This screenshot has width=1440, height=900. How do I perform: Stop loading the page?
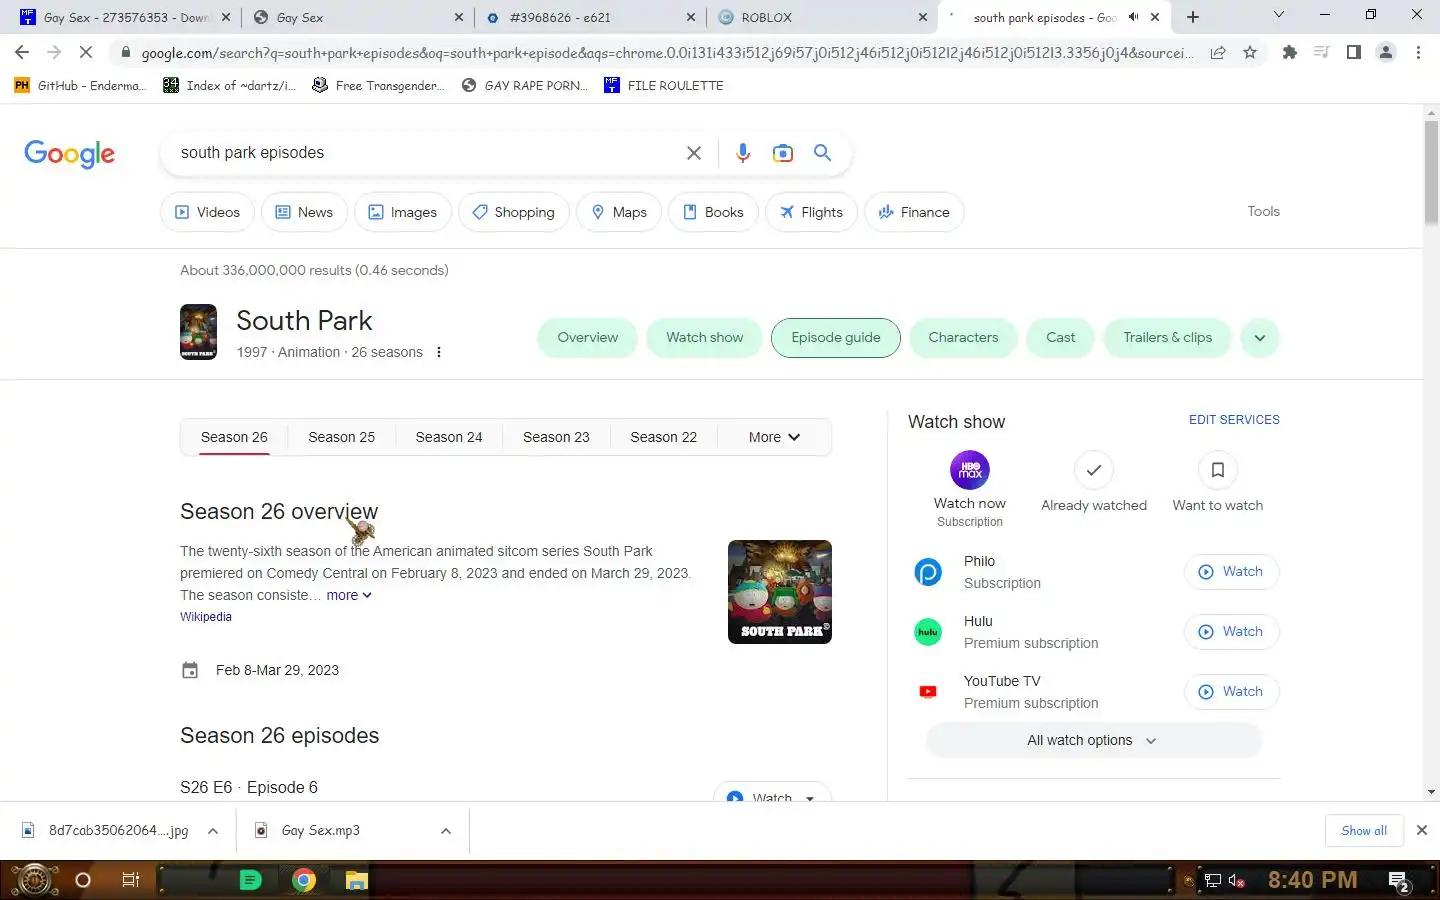(86, 52)
